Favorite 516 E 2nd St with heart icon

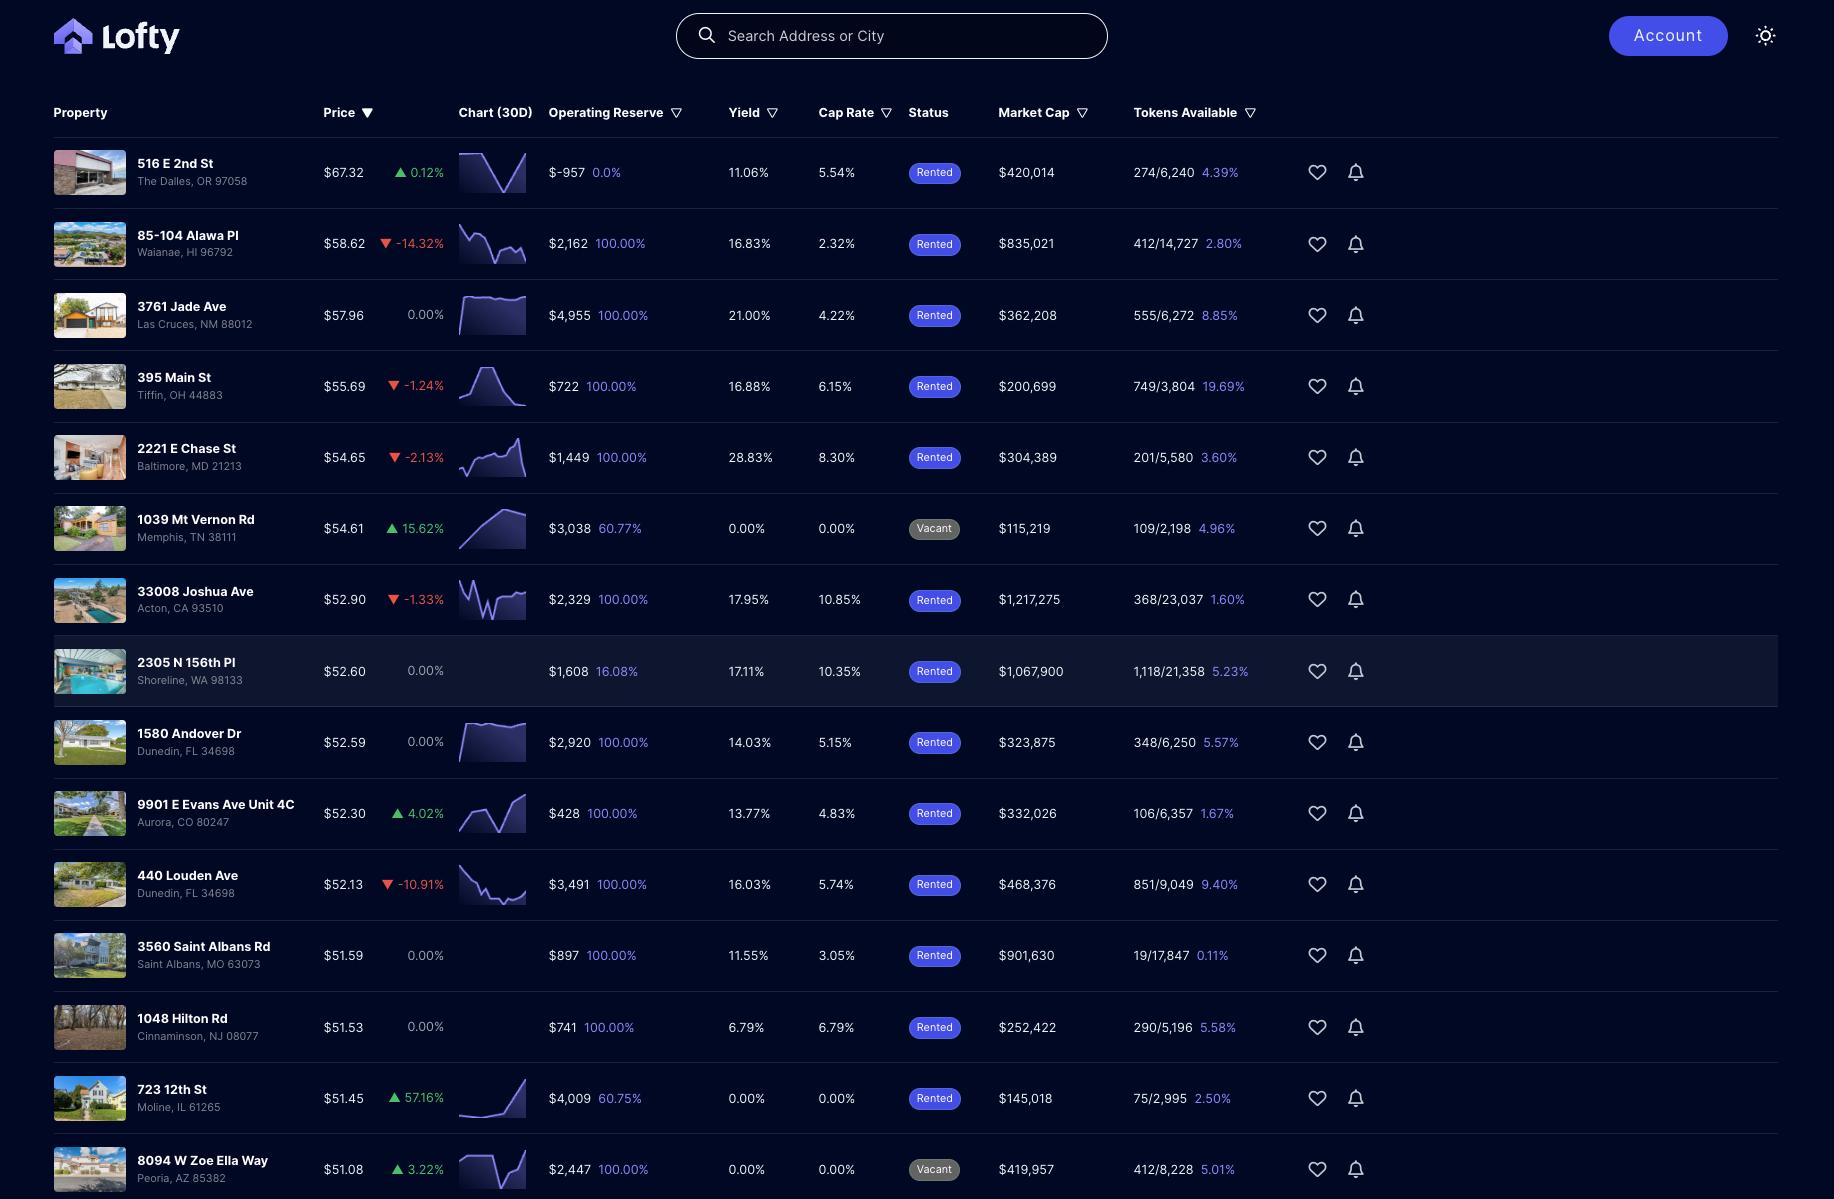[1317, 173]
